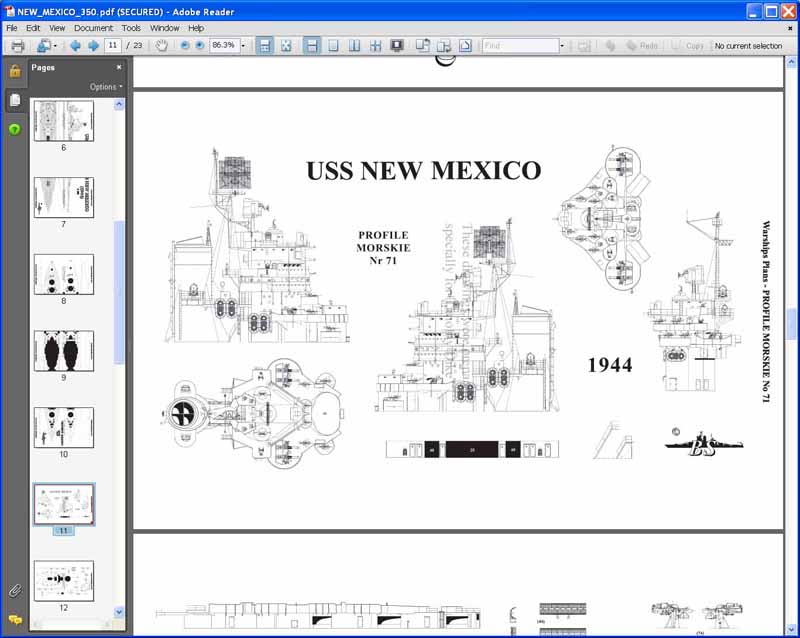800x638 pixels.
Task: Click the page number field showing 11
Action: click(x=113, y=45)
